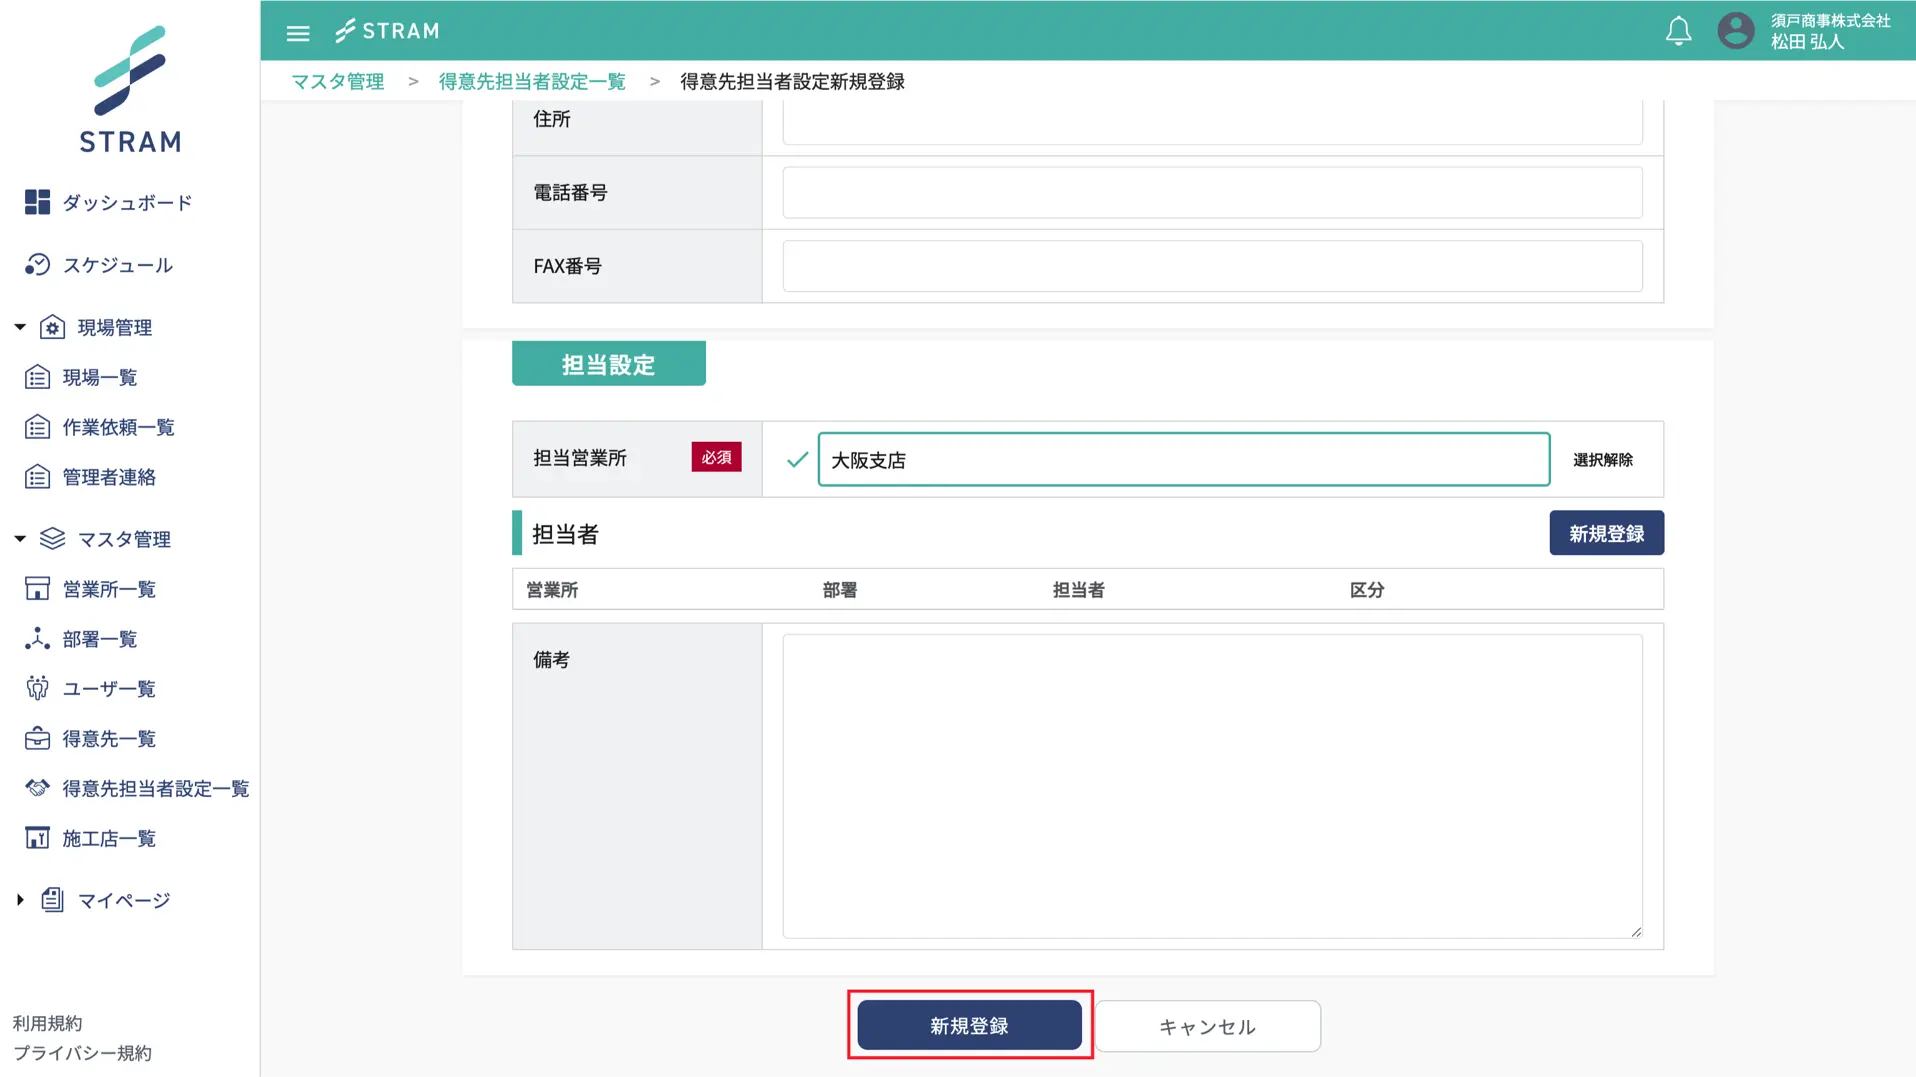This screenshot has width=1916, height=1077.
Task: Collapse the マスタ管理 sidebar section
Action: click(20, 539)
